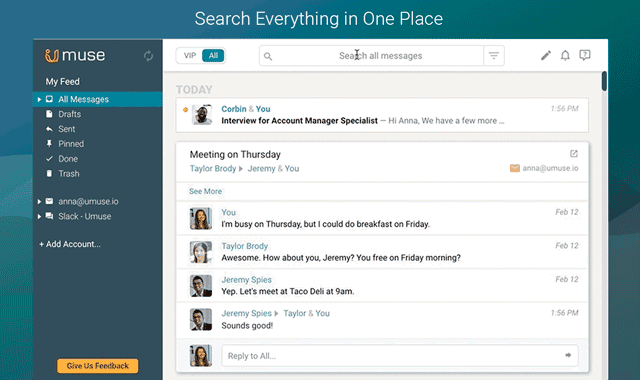Click Taylor Brody name on Awesome message

[x=244, y=246]
